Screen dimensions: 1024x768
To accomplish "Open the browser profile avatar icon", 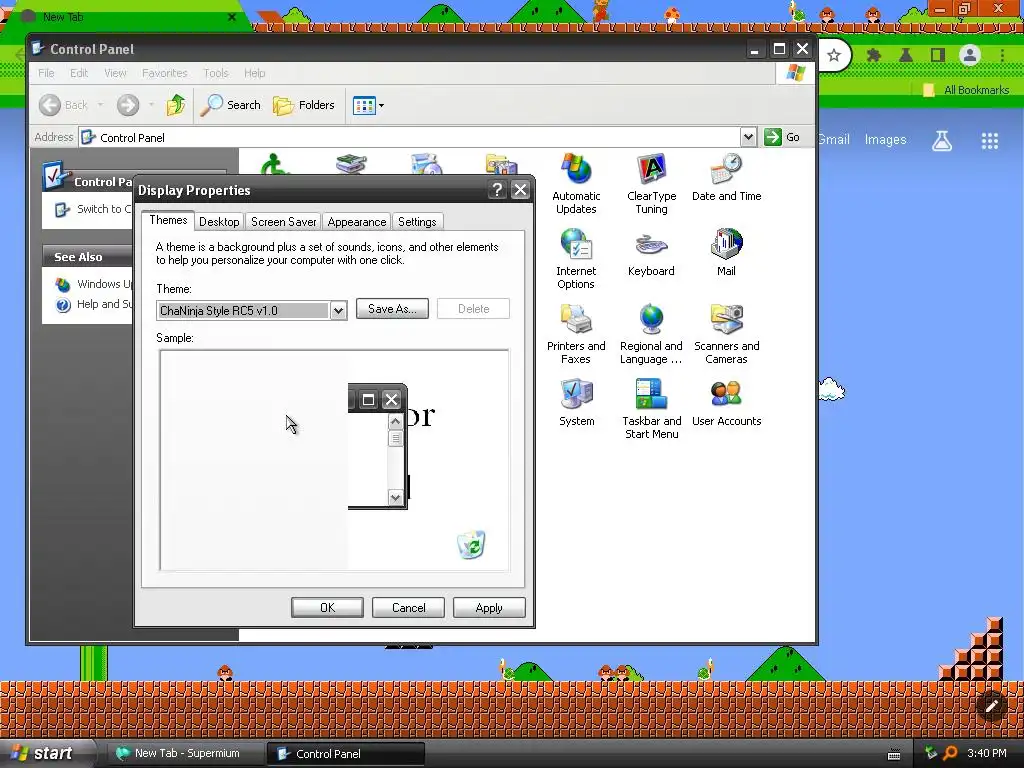I will (x=970, y=56).
